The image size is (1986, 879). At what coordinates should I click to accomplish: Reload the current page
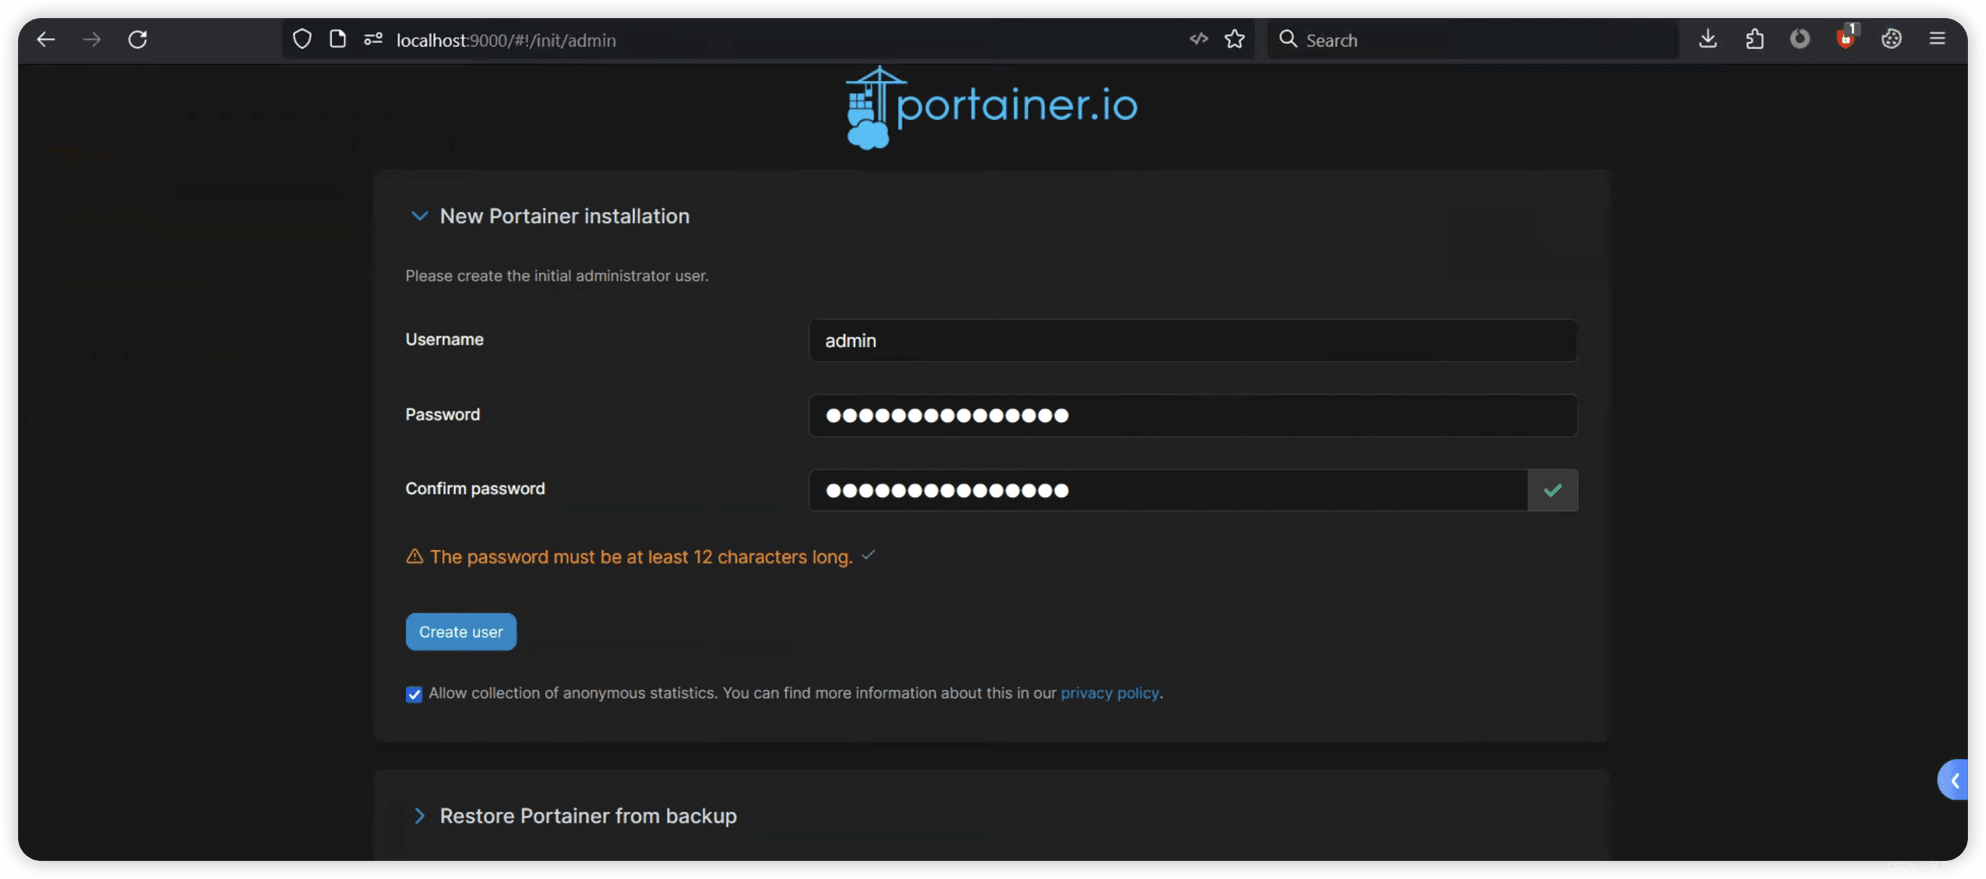[x=138, y=39]
